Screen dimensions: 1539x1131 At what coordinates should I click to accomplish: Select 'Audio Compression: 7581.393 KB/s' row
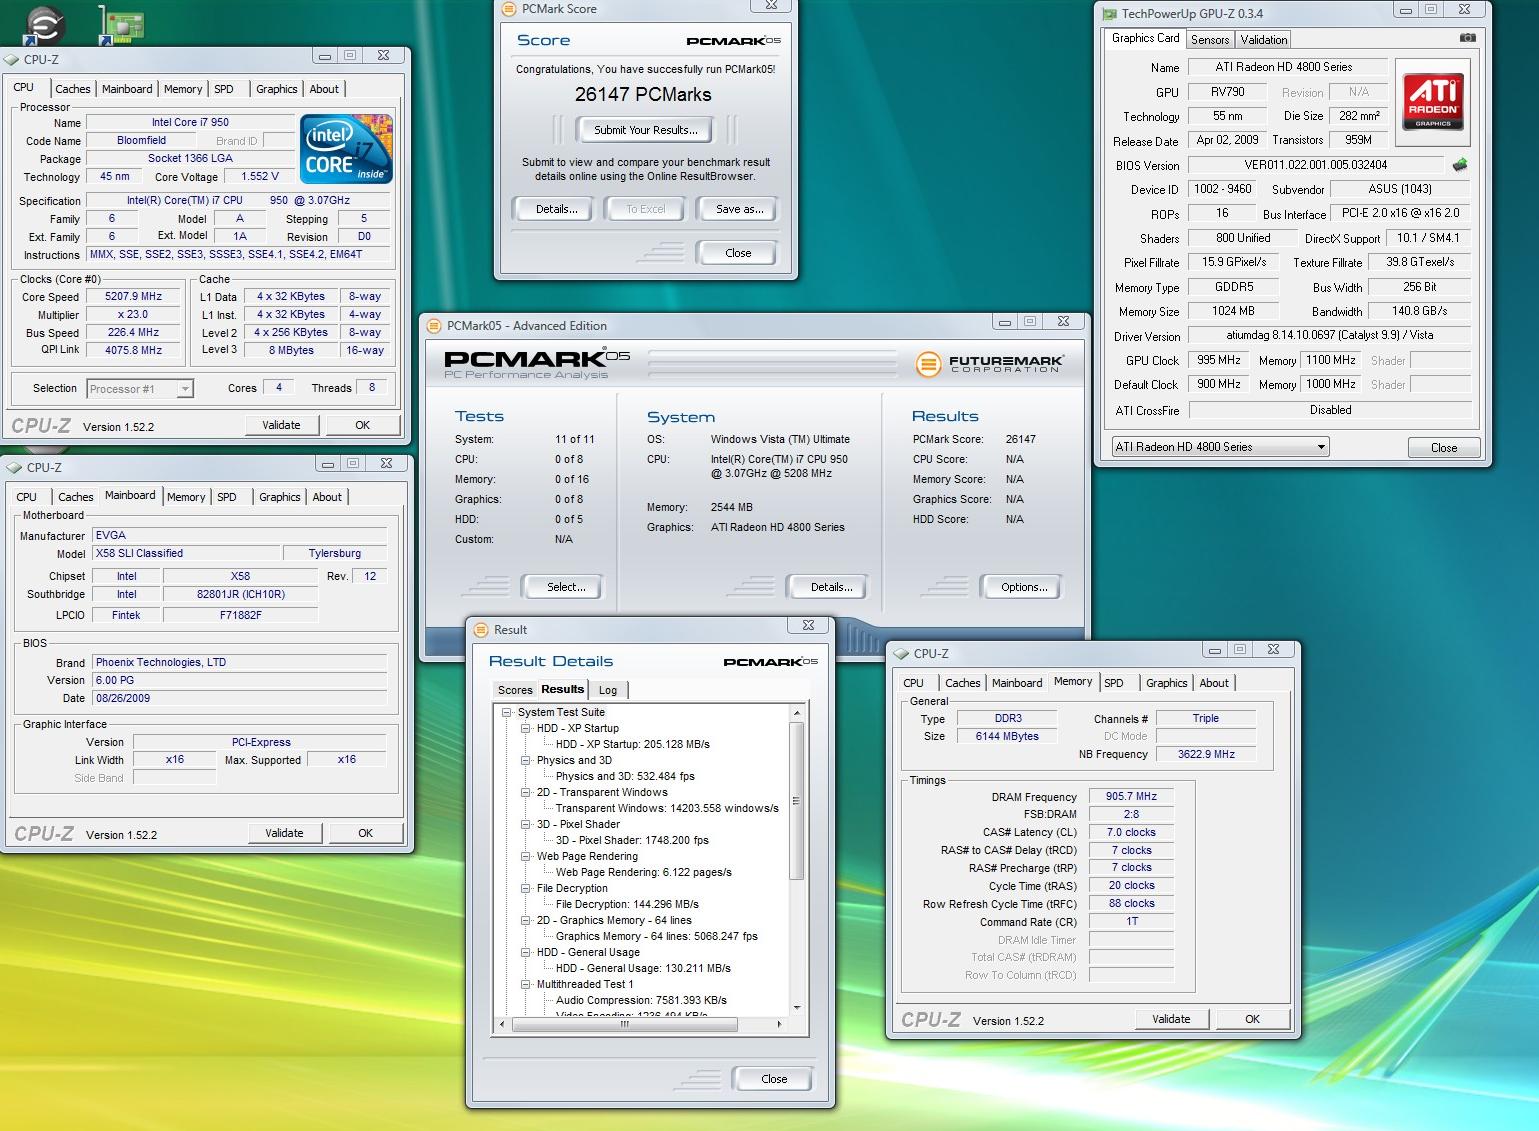[641, 1000]
